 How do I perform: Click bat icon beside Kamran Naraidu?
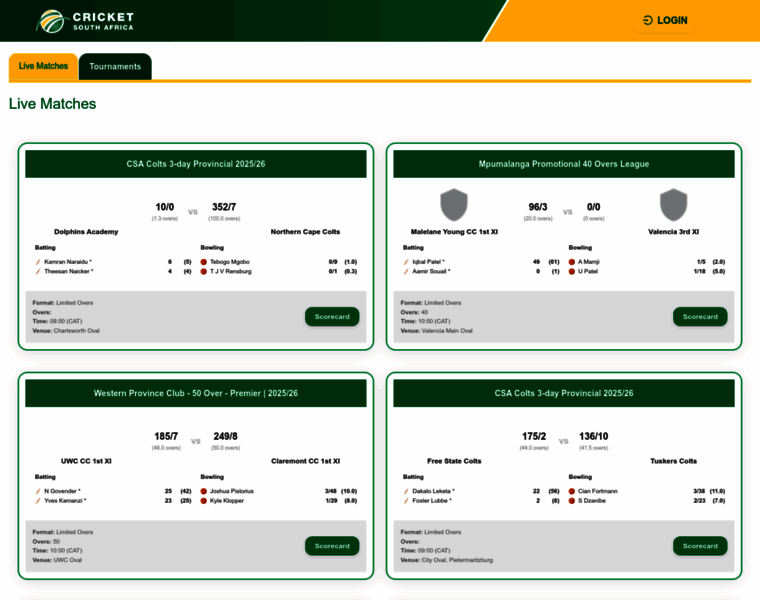pyautogui.click(x=38, y=262)
